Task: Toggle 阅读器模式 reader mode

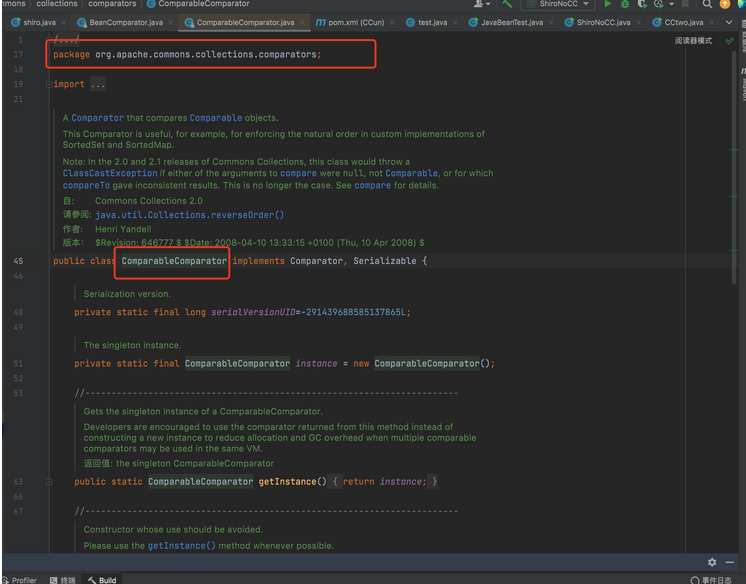Action: pos(693,41)
